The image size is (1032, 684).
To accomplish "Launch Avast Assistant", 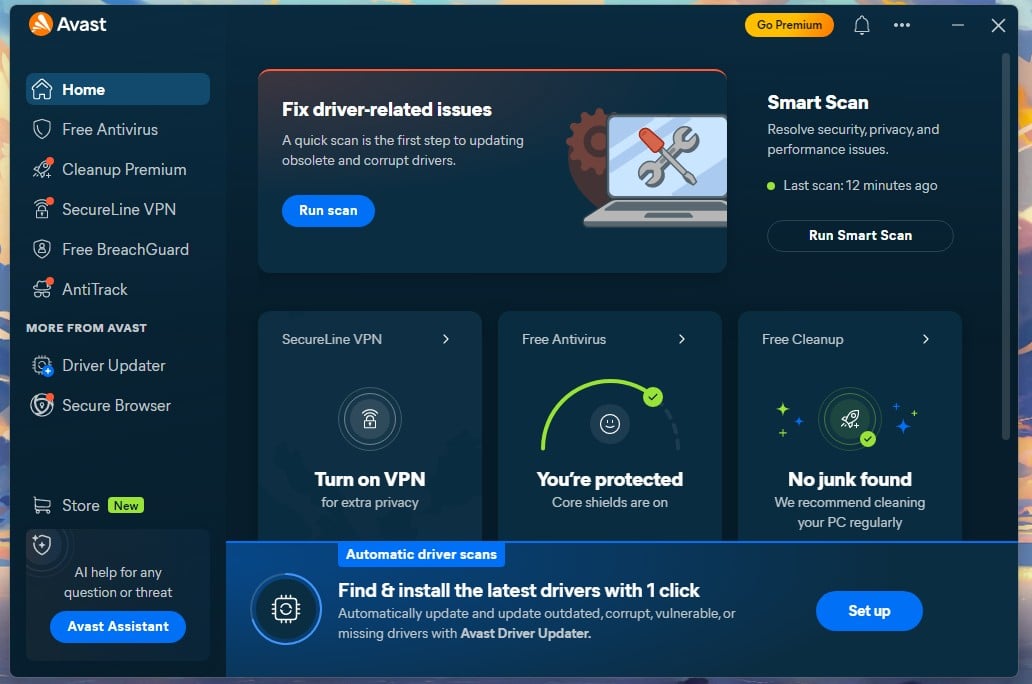I will [x=118, y=627].
